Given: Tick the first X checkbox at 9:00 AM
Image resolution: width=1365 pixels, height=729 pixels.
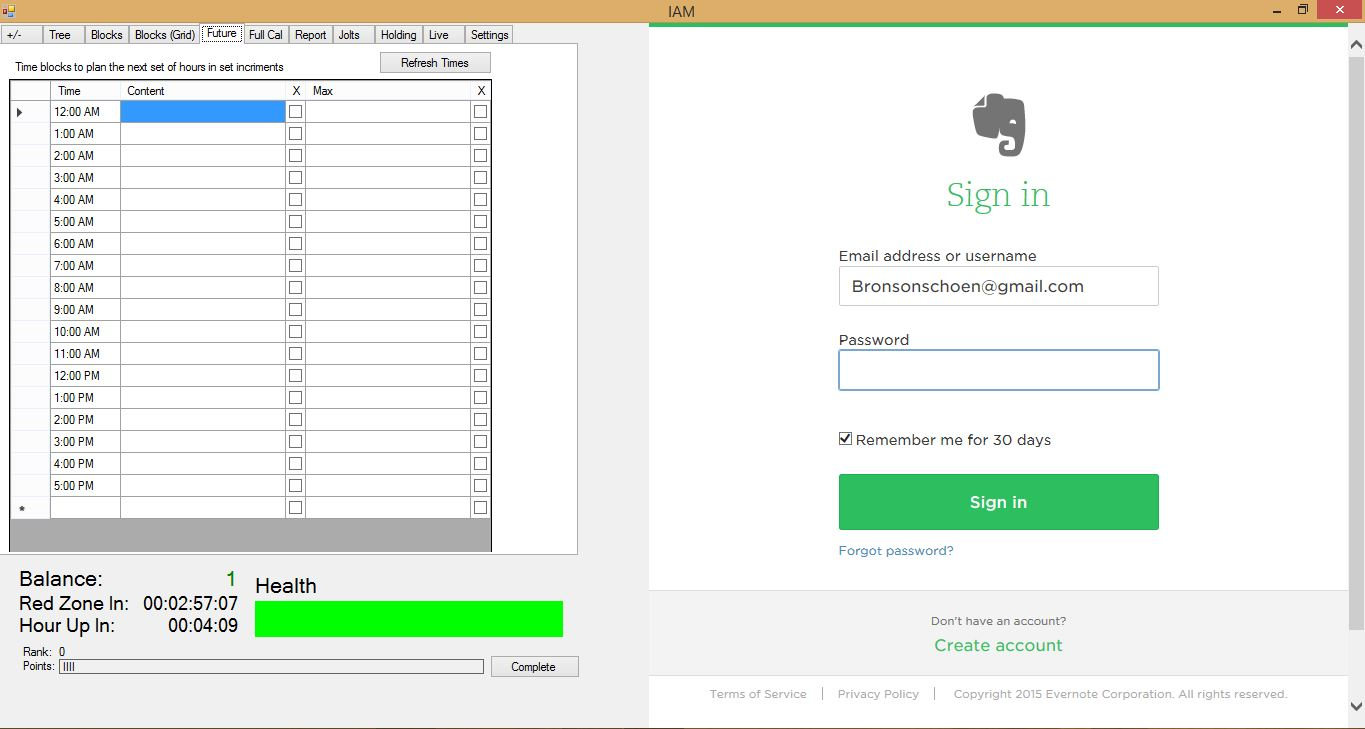Looking at the screenshot, I should pos(295,310).
